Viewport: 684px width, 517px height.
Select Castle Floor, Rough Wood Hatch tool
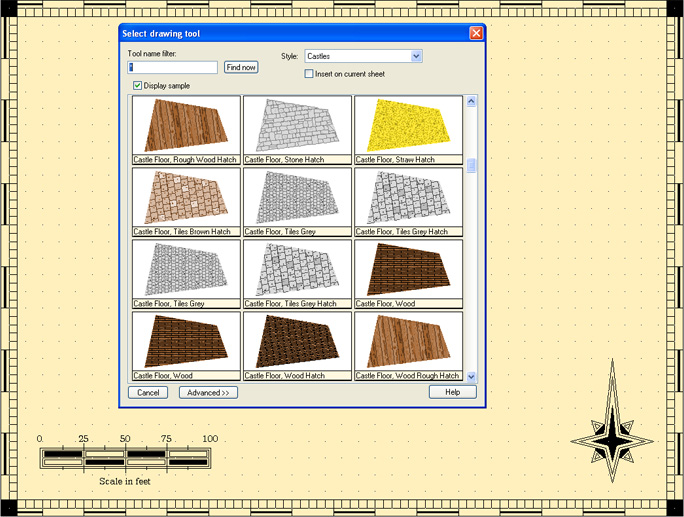pyautogui.click(x=186, y=130)
